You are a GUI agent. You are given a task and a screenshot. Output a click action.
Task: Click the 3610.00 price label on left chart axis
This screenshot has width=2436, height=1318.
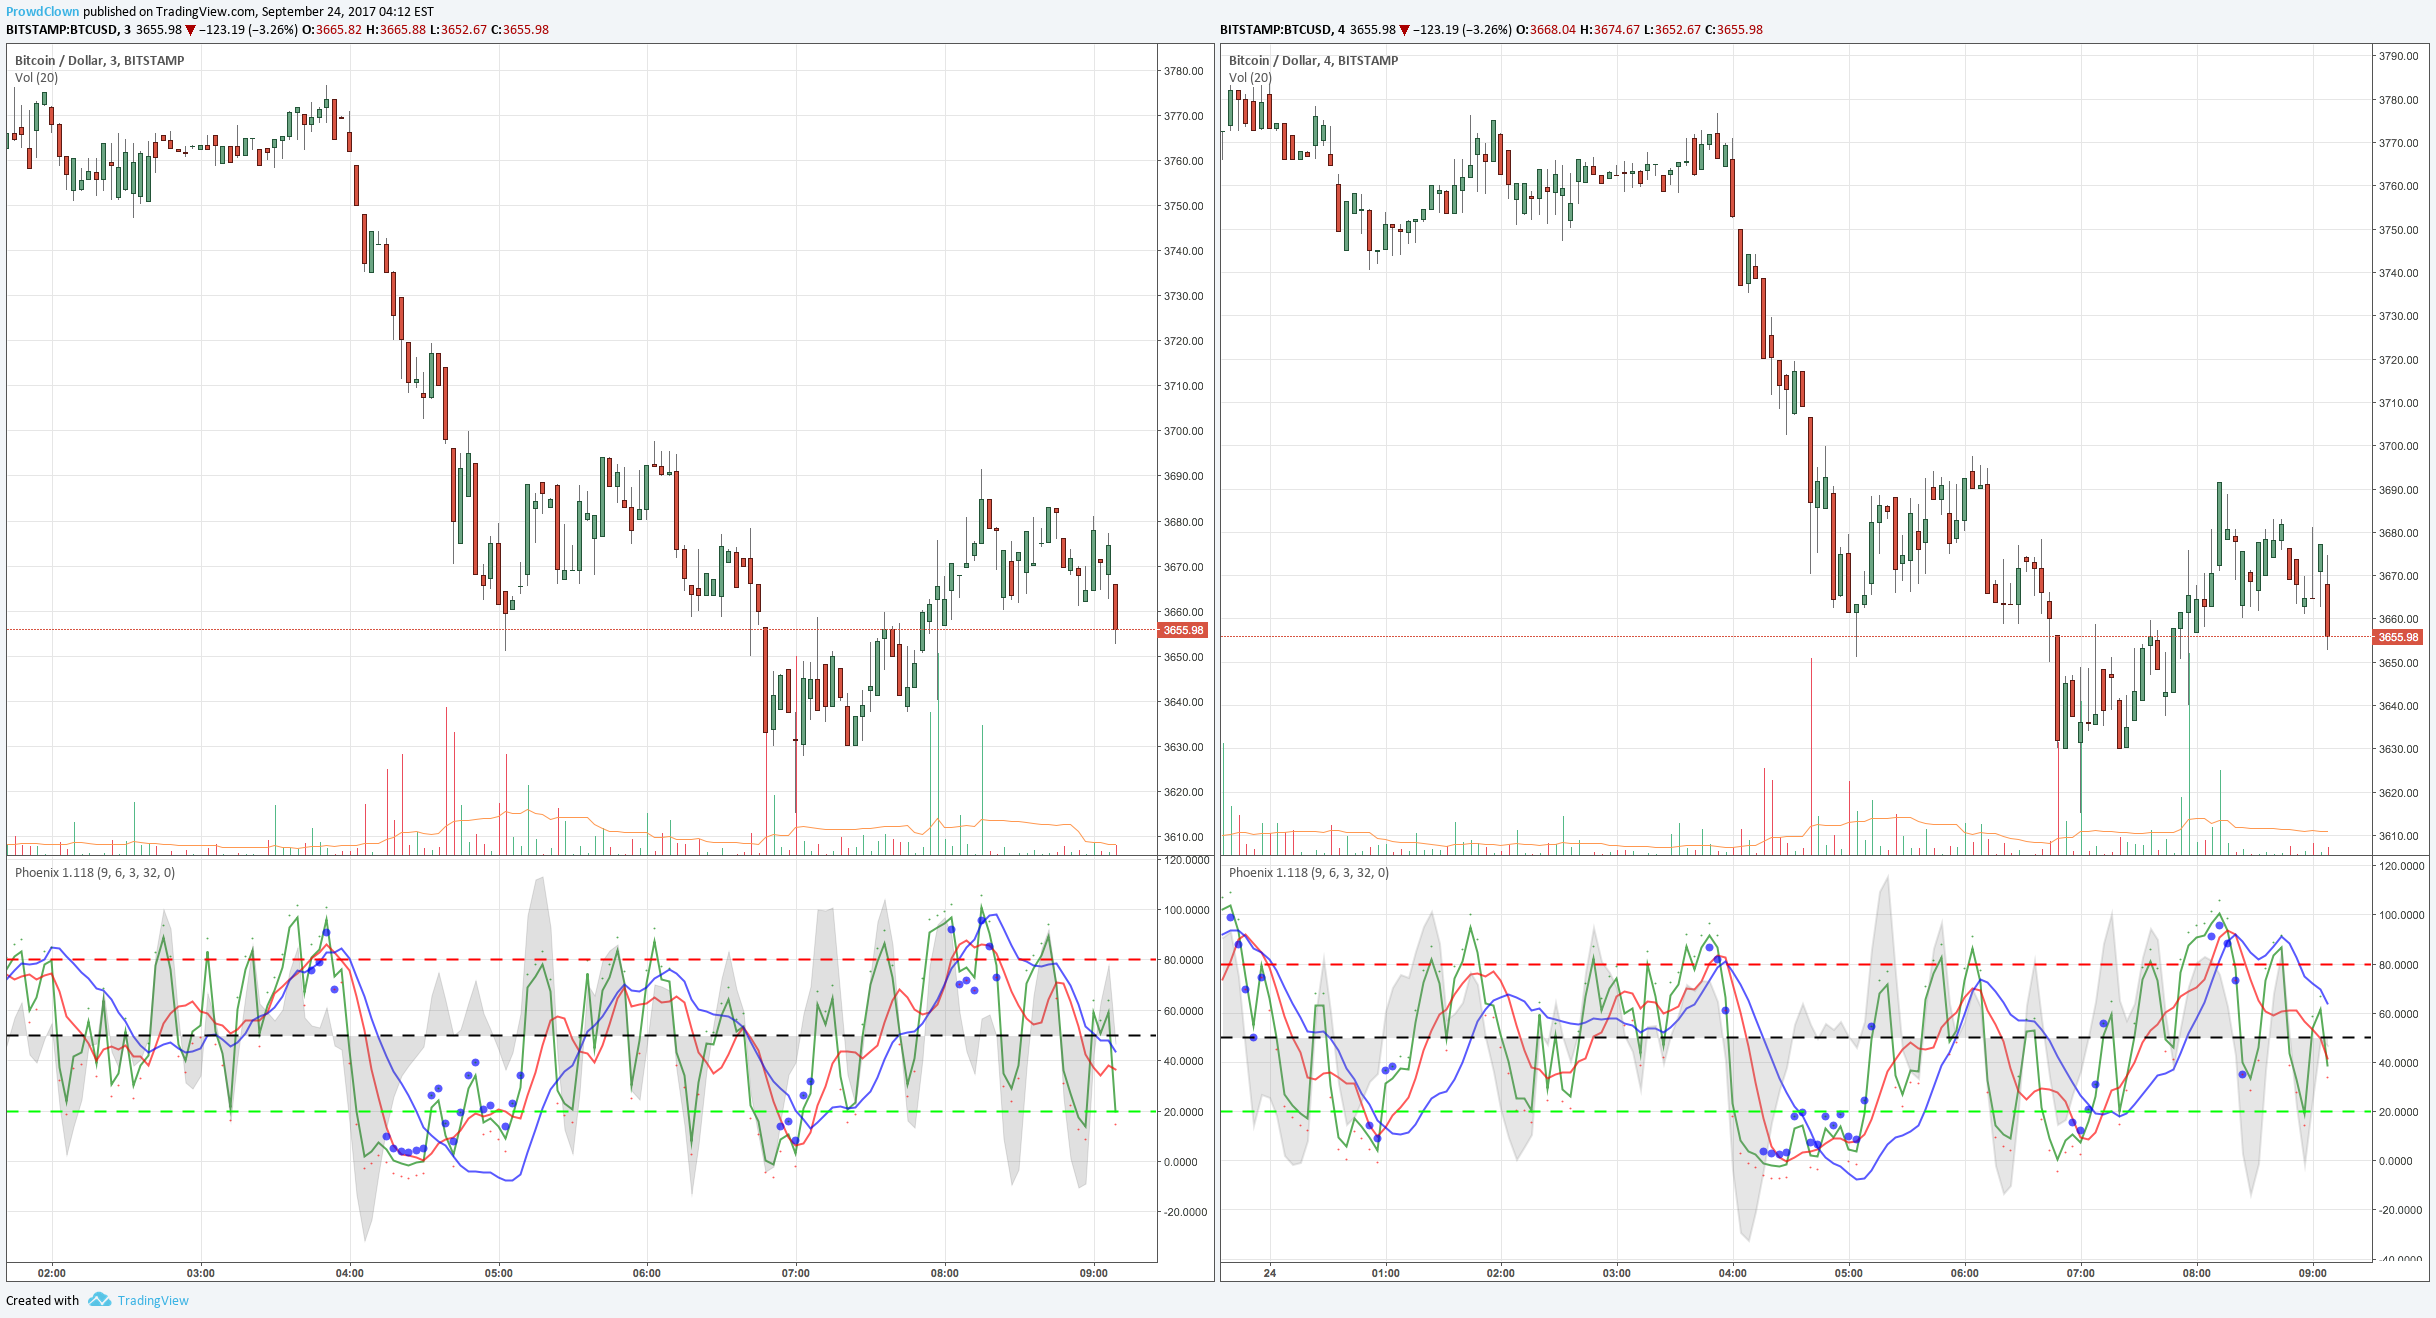(x=1184, y=837)
